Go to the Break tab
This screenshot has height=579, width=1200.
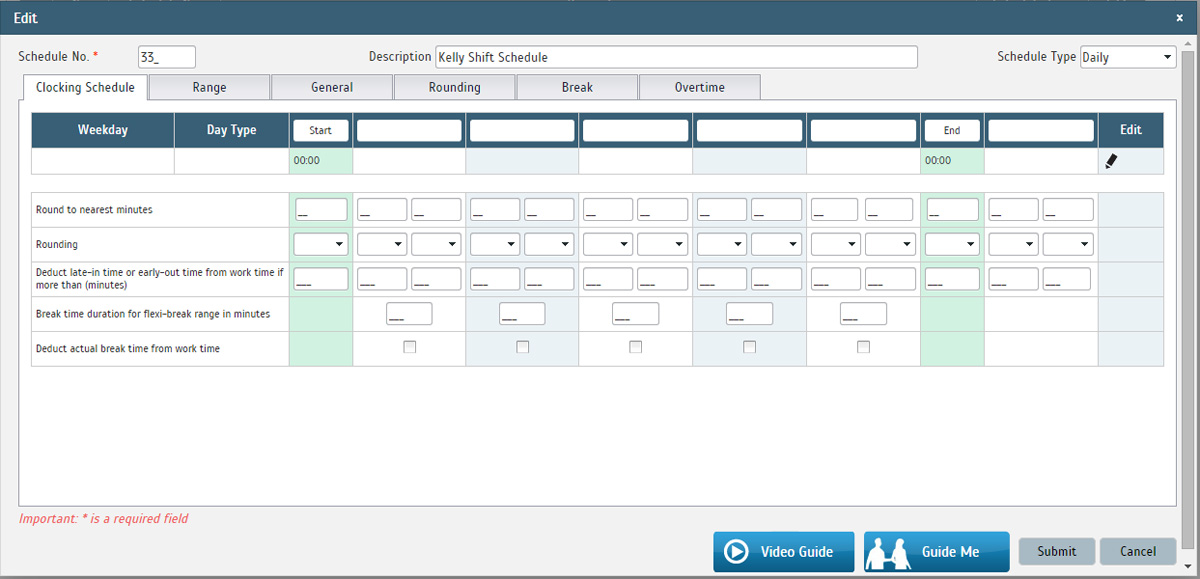(577, 88)
